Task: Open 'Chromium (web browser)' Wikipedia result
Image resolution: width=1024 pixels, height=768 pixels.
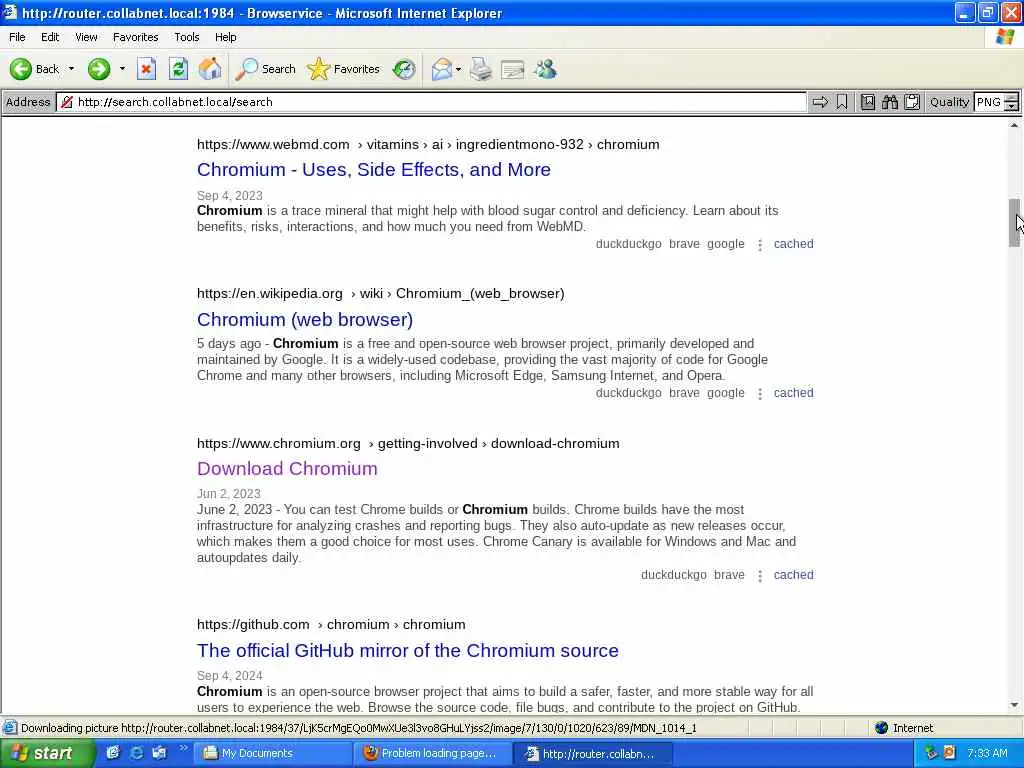Action: [305, 319]
